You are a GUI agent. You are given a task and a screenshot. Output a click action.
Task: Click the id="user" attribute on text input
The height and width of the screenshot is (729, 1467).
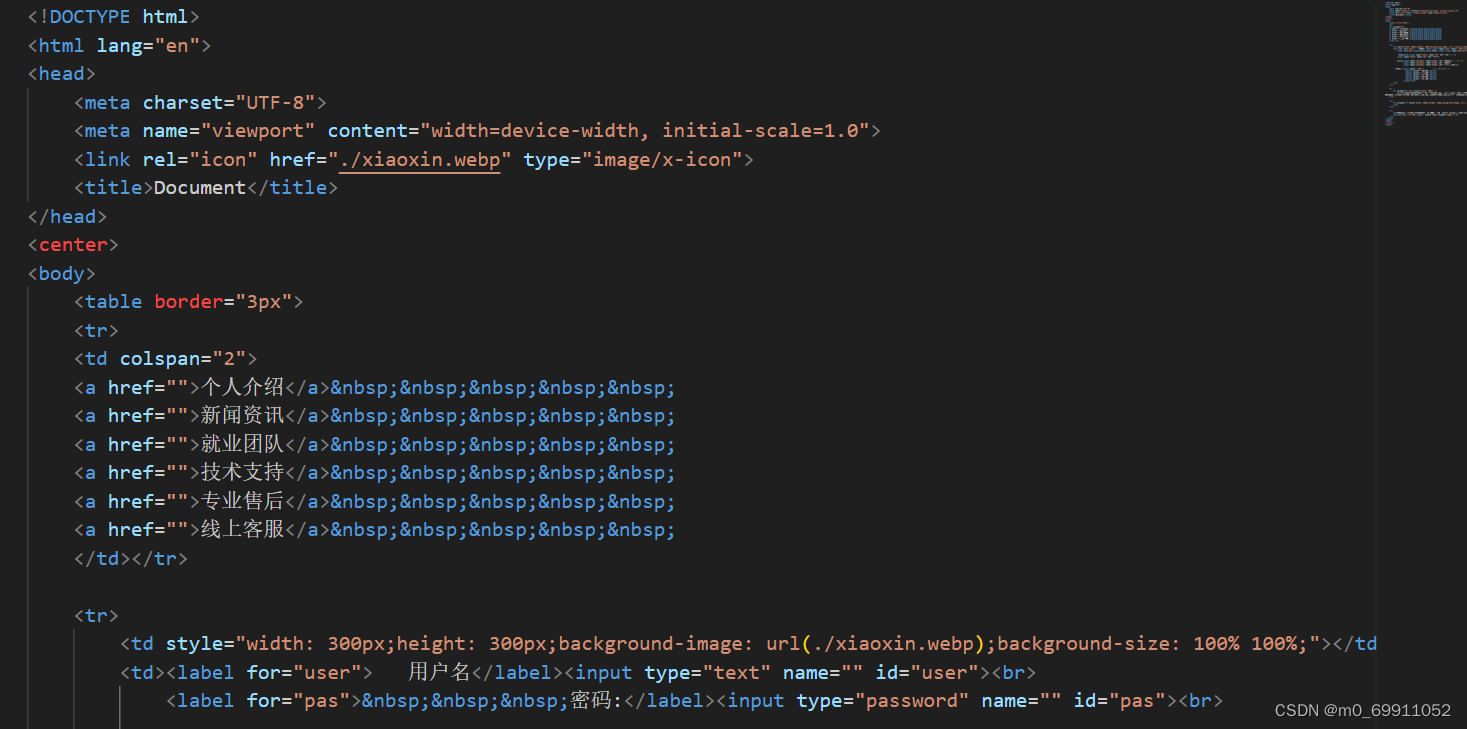point(927,672)
